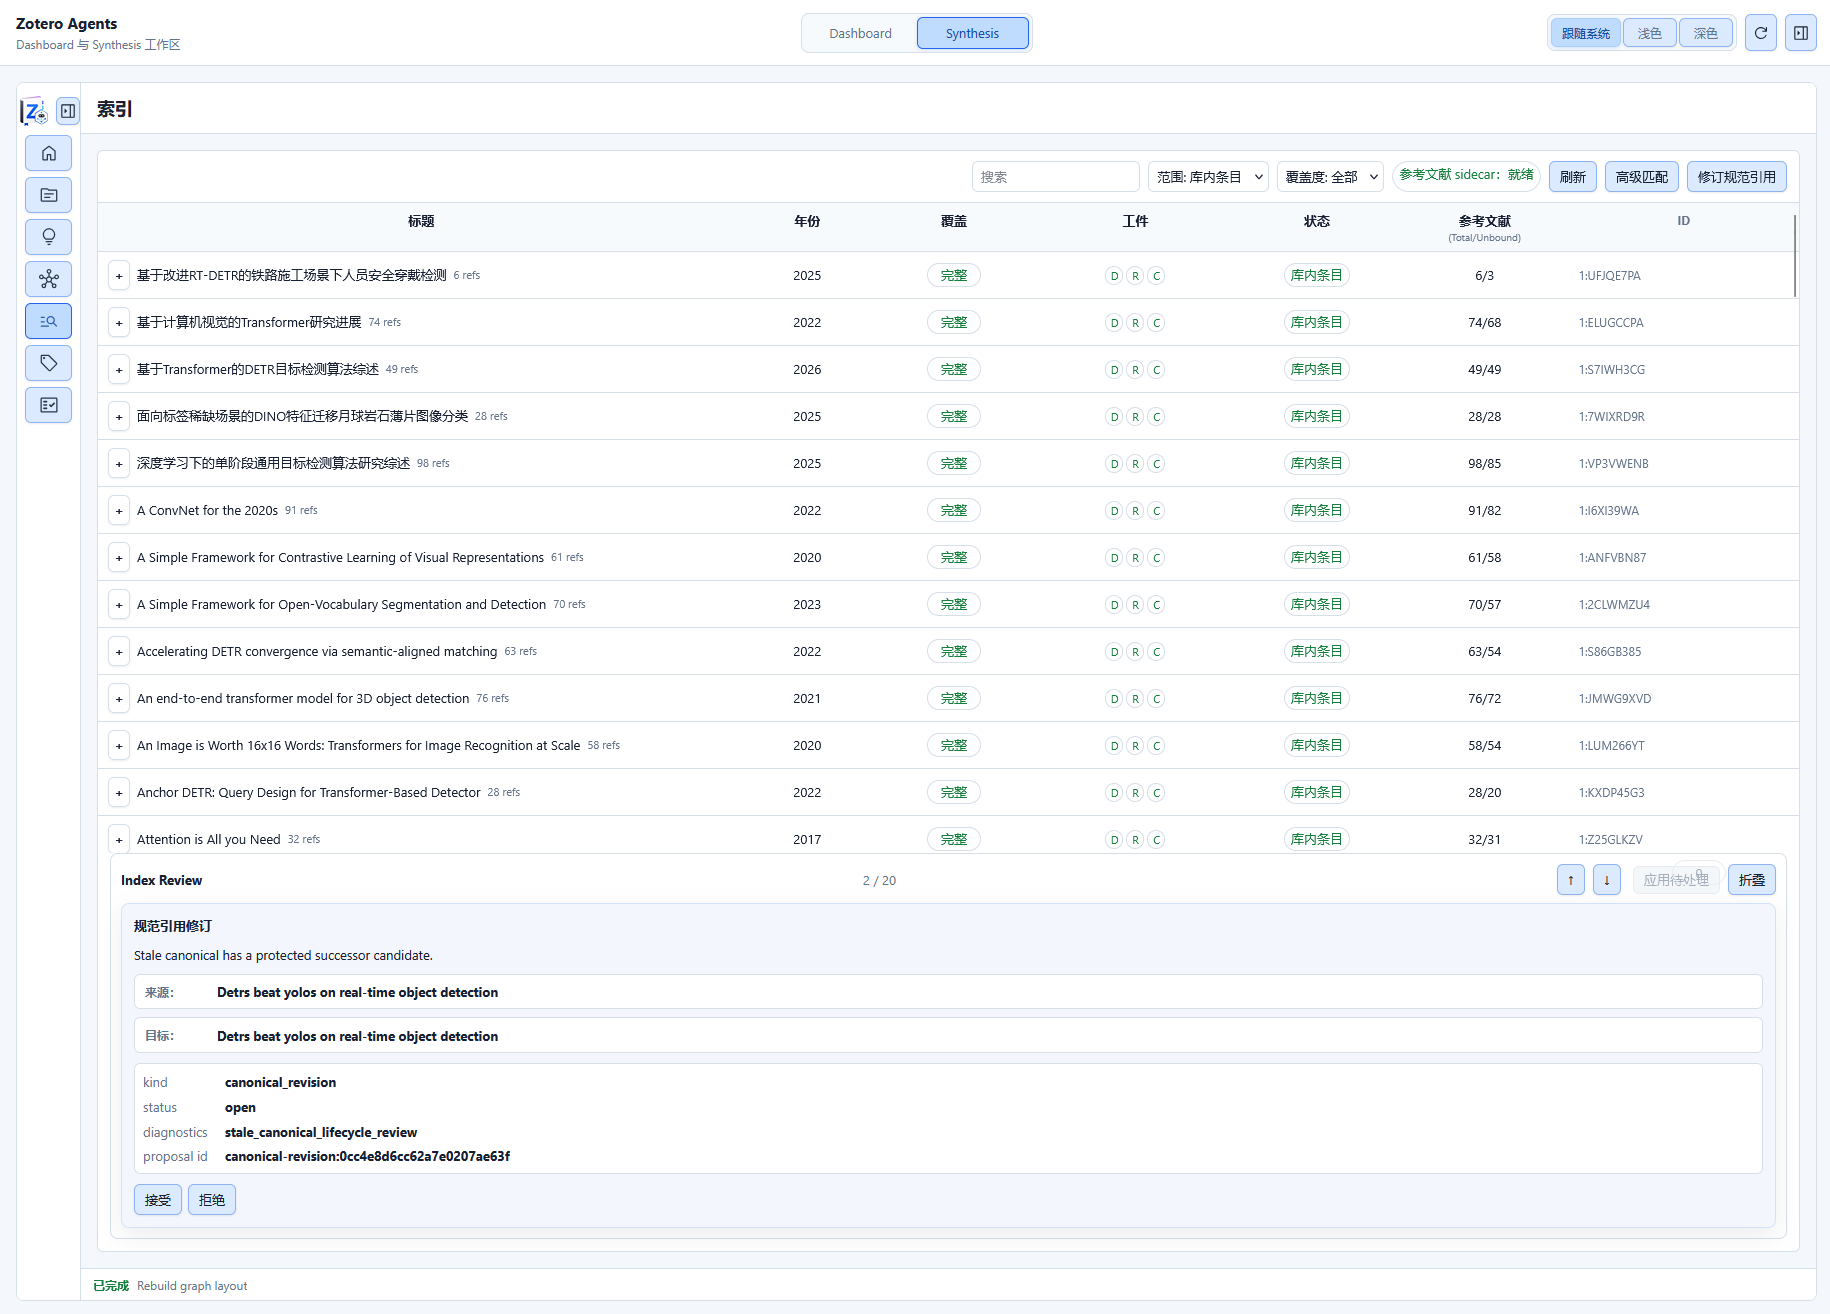1830x1314 pixels.
Task: Focus the 搜索 input field
Action: [x=1055, y=177]
